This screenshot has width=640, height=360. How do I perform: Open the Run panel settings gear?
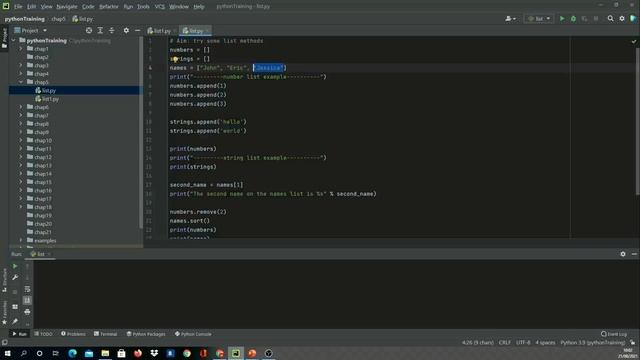[623, 254]
